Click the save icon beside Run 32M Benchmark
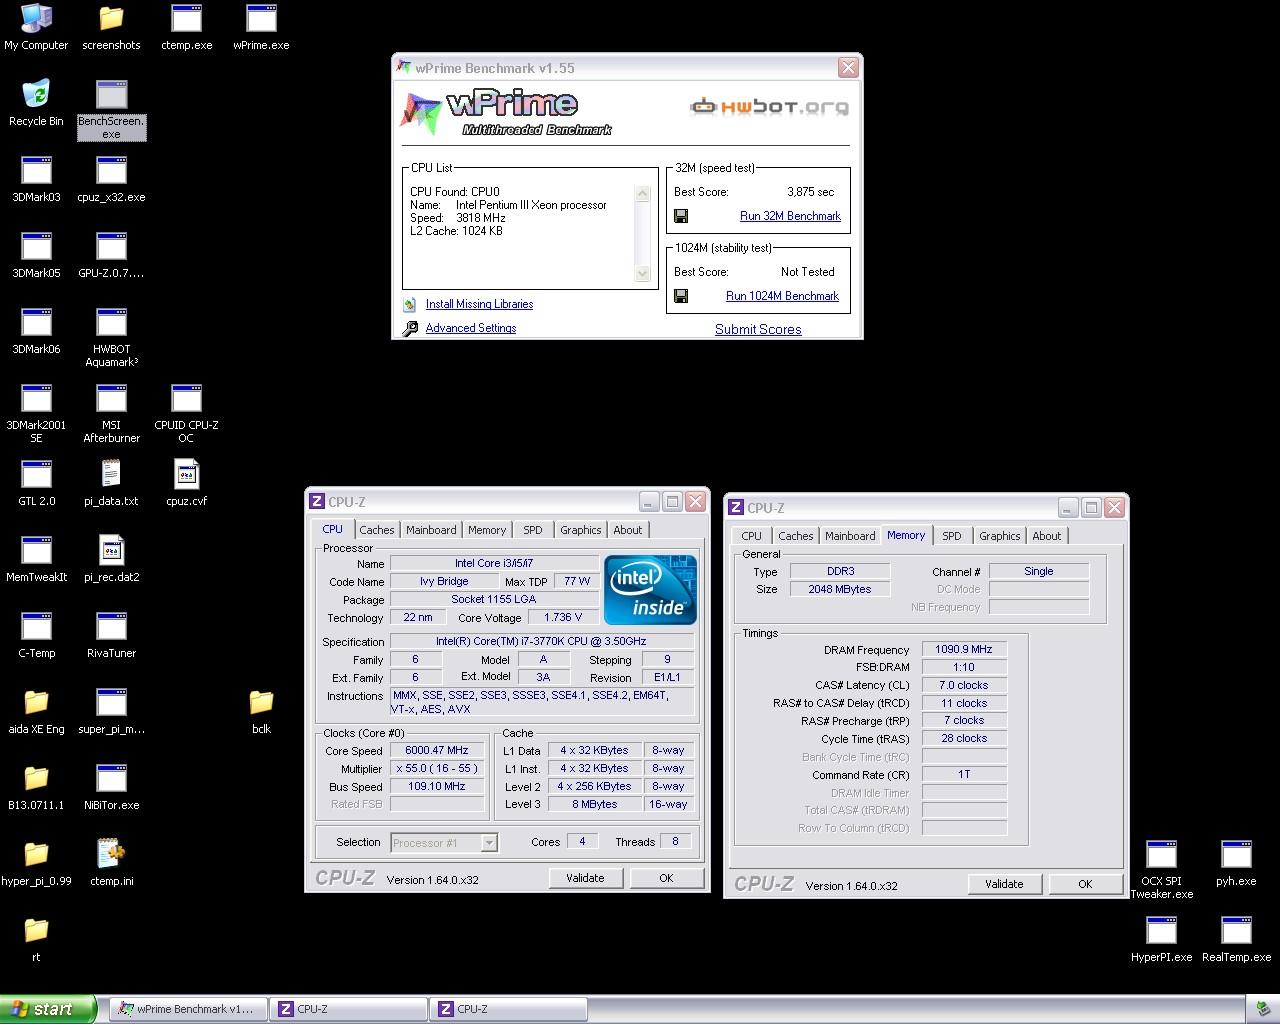This screenshot has width=1280, height=1024. pyautogui.click(x=681, y=216)
